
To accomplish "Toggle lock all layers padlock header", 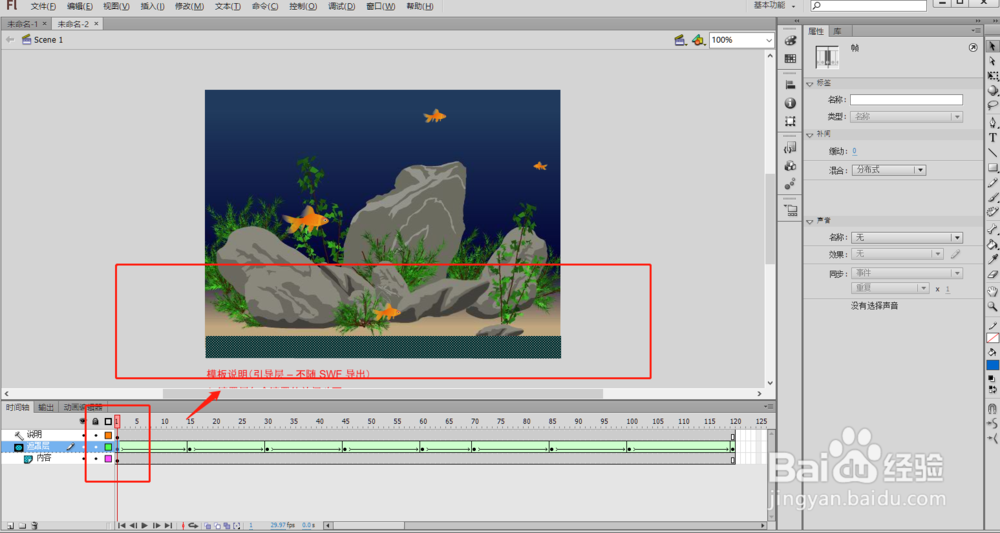I will (96, 421).
